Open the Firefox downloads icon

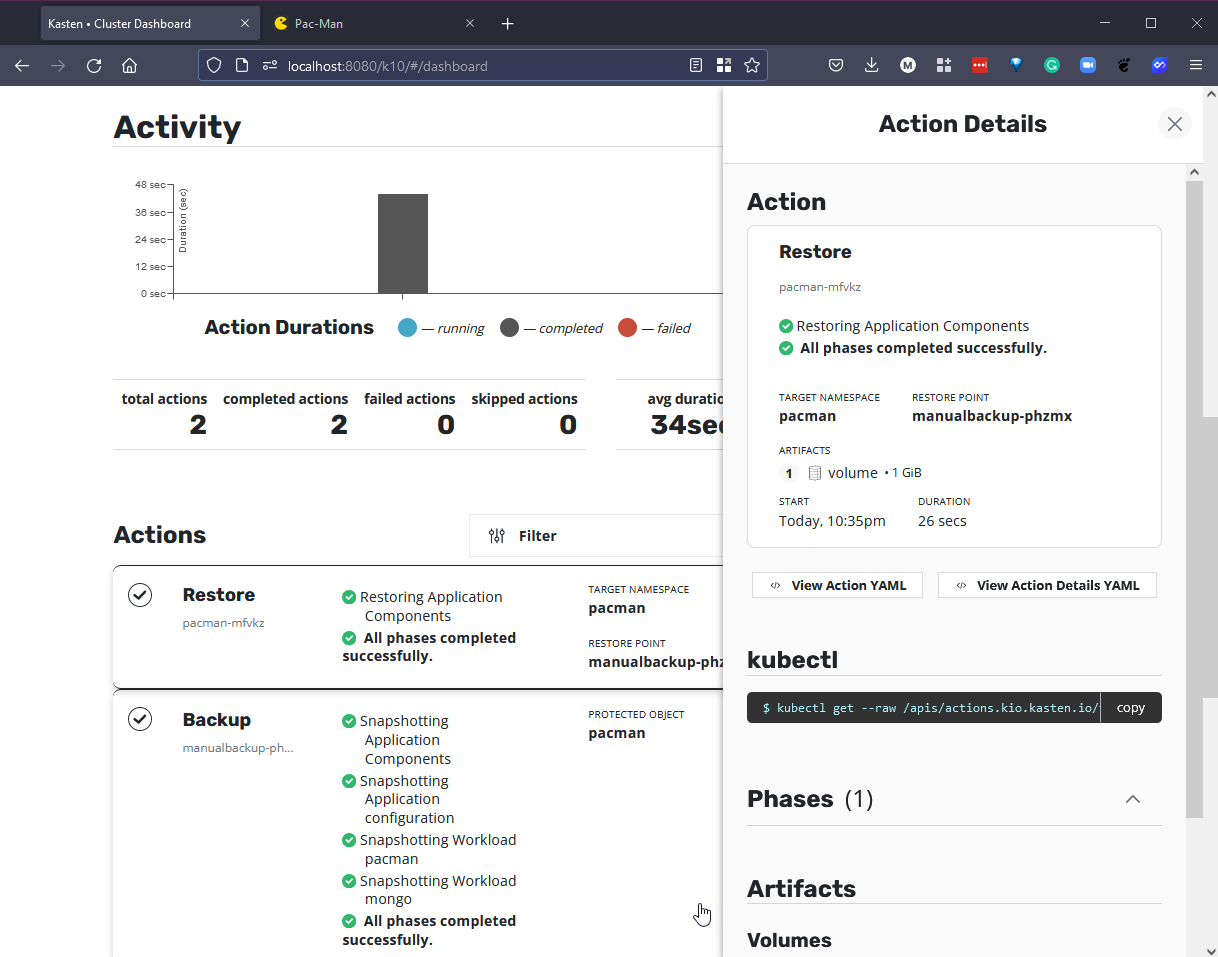tap(872, 66)
